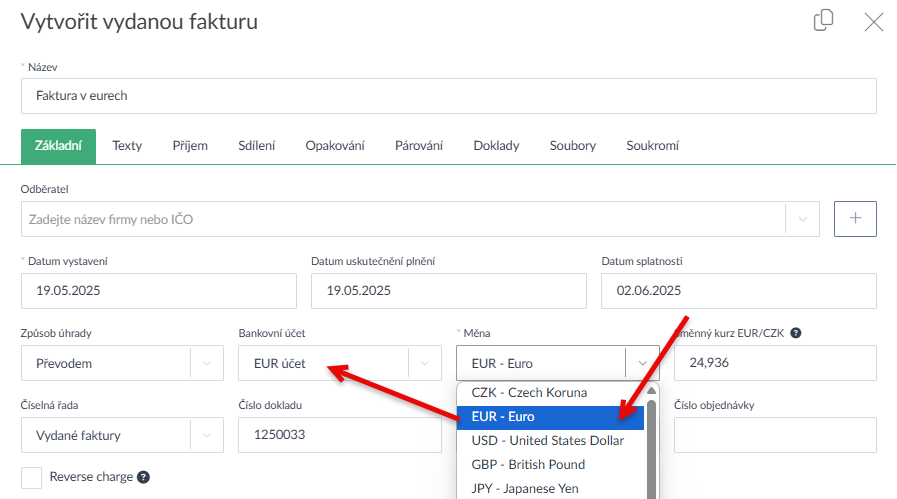Close the invoice creation dialog
Image resolution: width=897 pixels, height=499 pixels.
pyautogui.click(x=873, y=21)
